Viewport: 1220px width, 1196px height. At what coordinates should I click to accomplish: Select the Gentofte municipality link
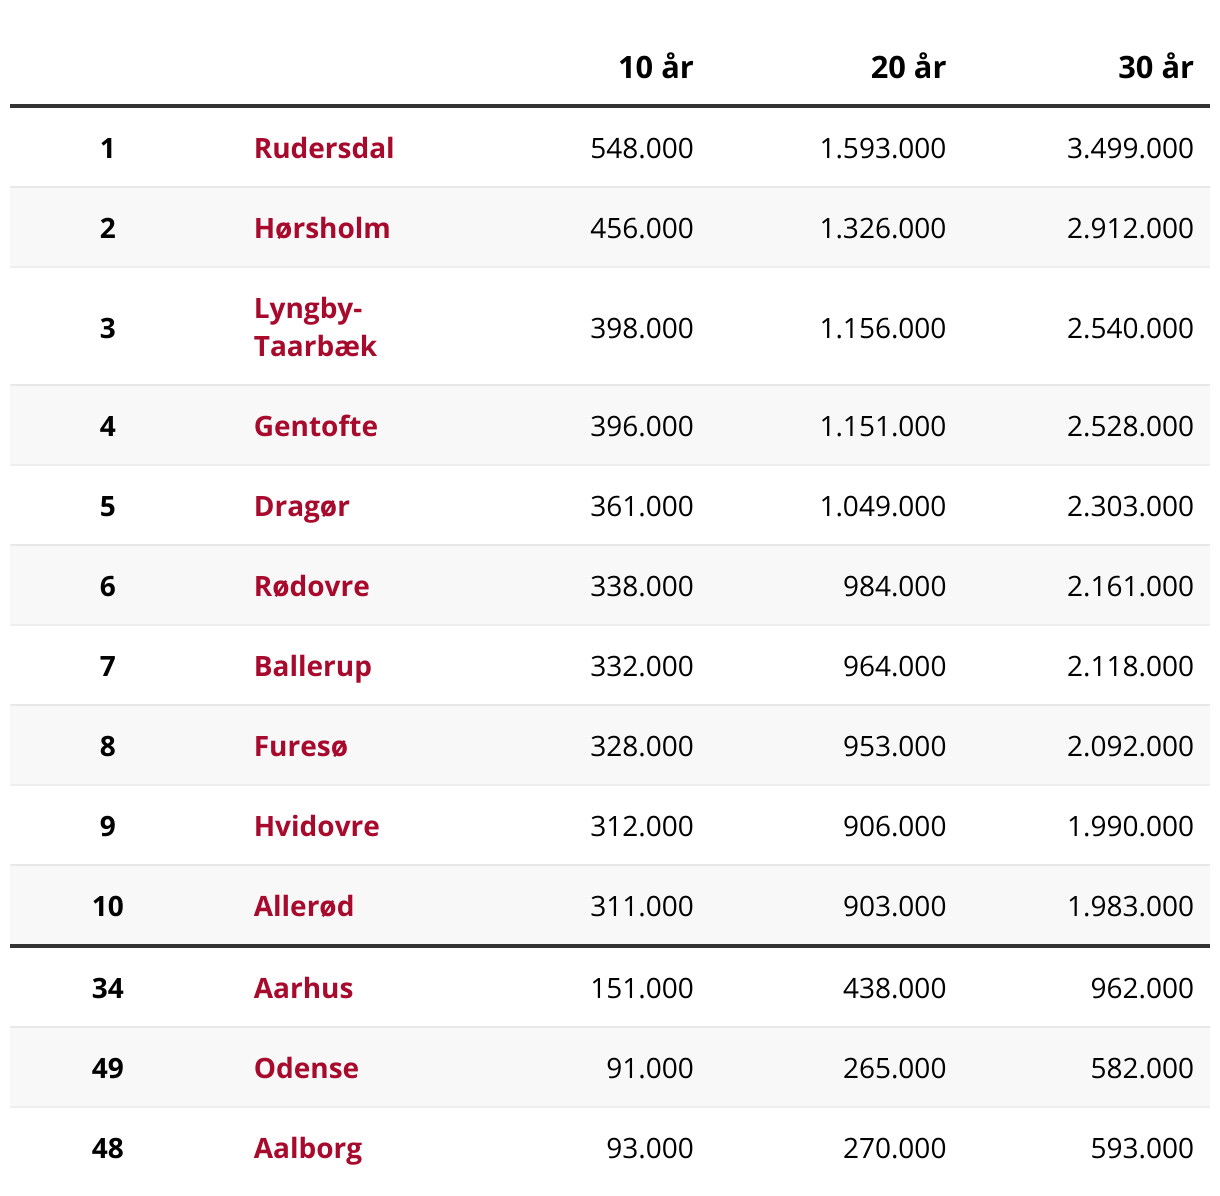(315, 426)
